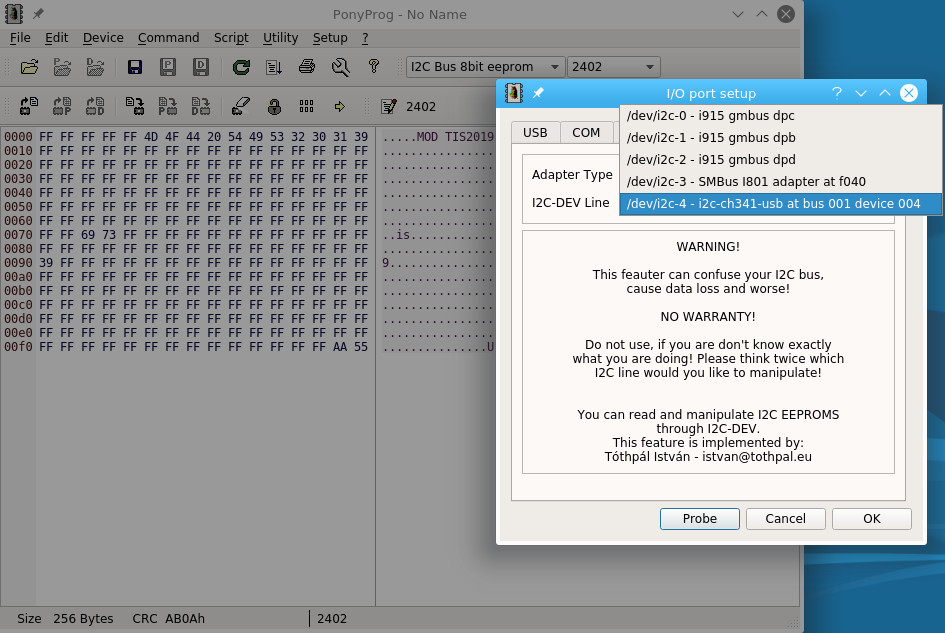Open the Command menu
This screenshot has height=633, width=945.
(168, 37)
